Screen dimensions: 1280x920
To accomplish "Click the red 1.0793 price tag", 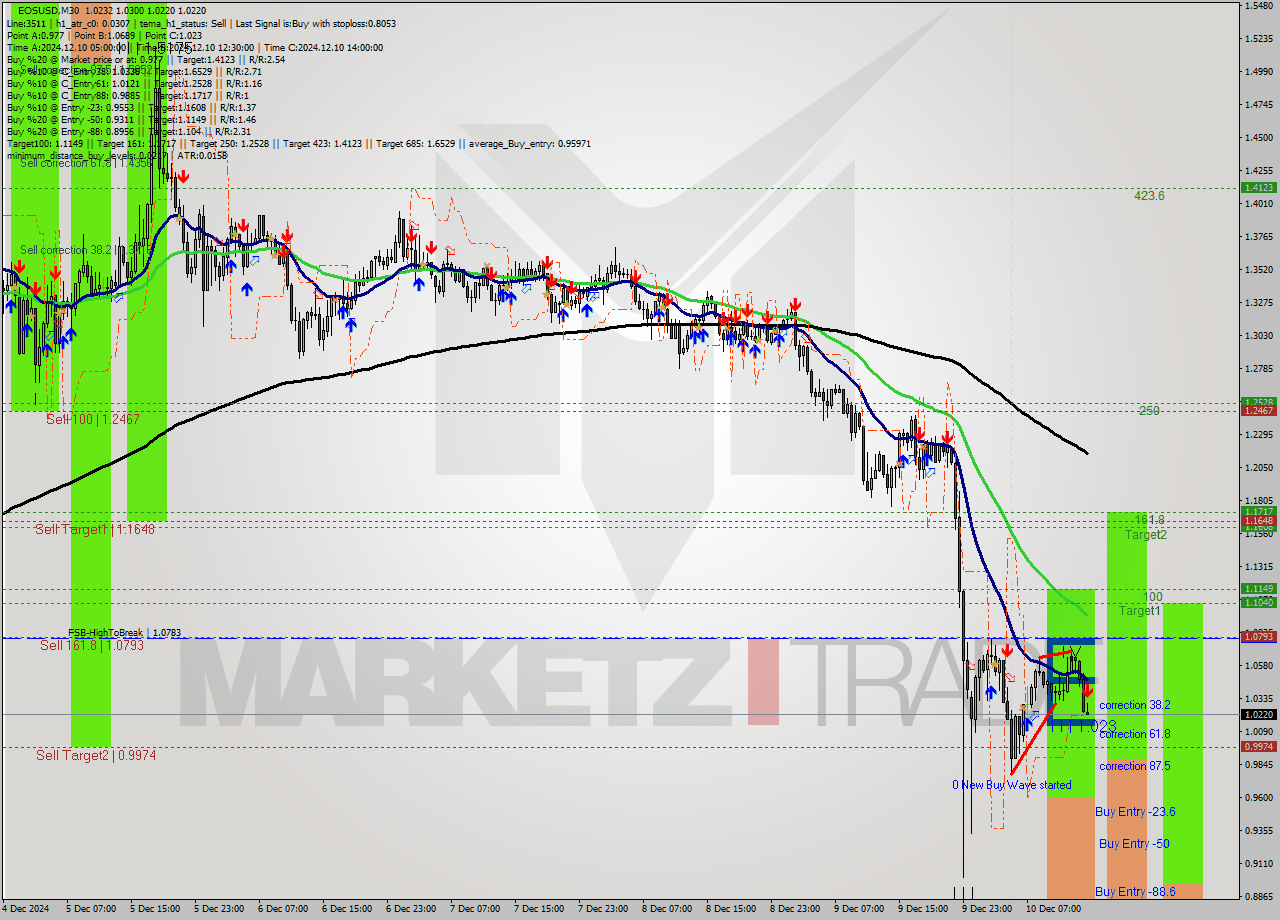I will click(1258, 636).
